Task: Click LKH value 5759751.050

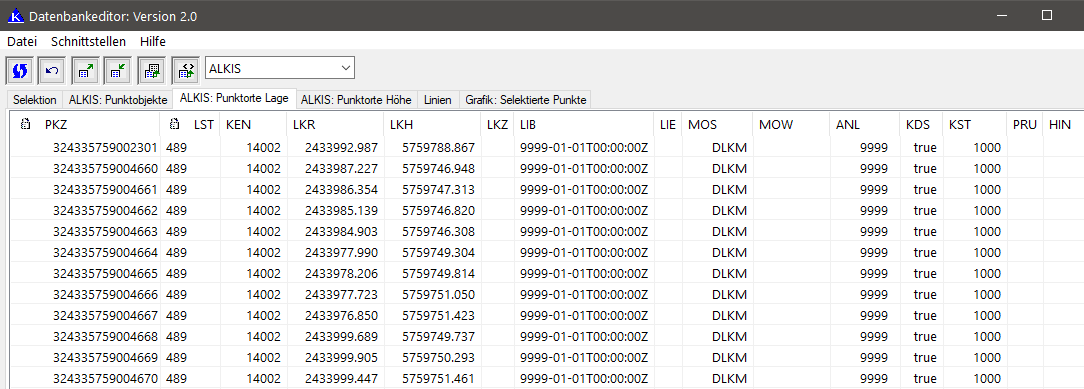Action: 438,294
